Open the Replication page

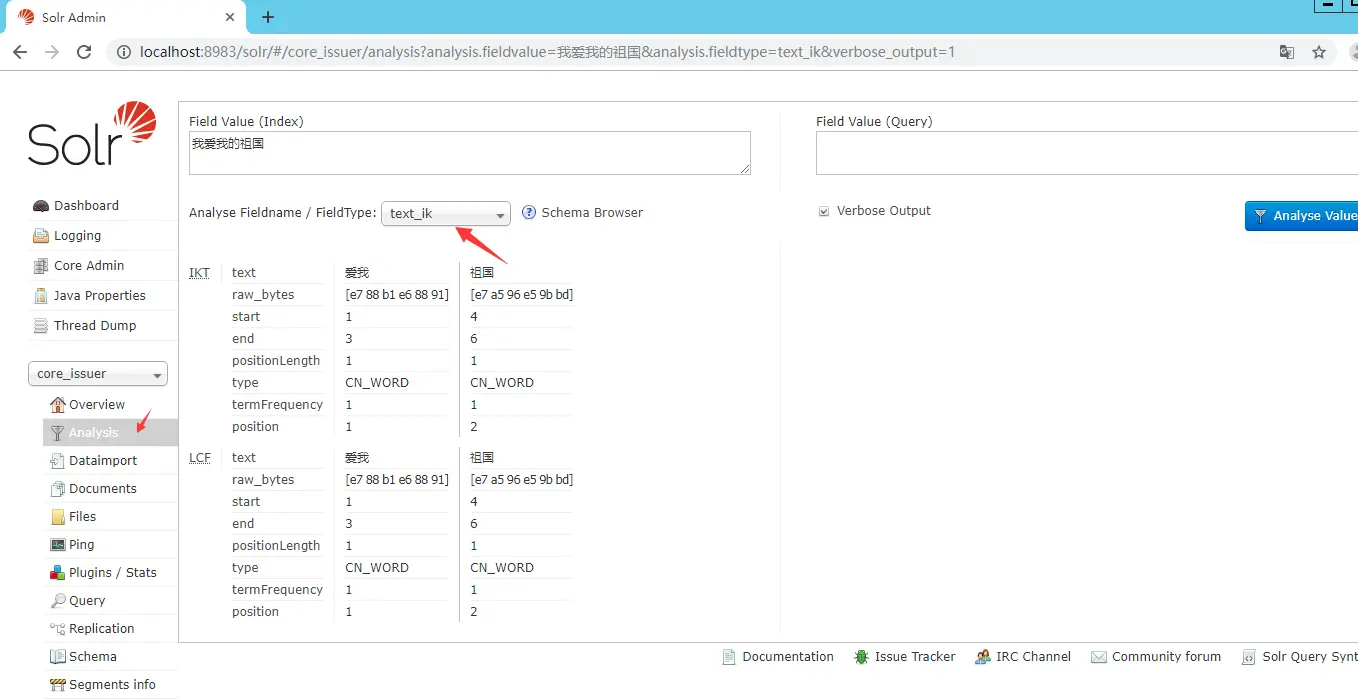coord(102,629)
